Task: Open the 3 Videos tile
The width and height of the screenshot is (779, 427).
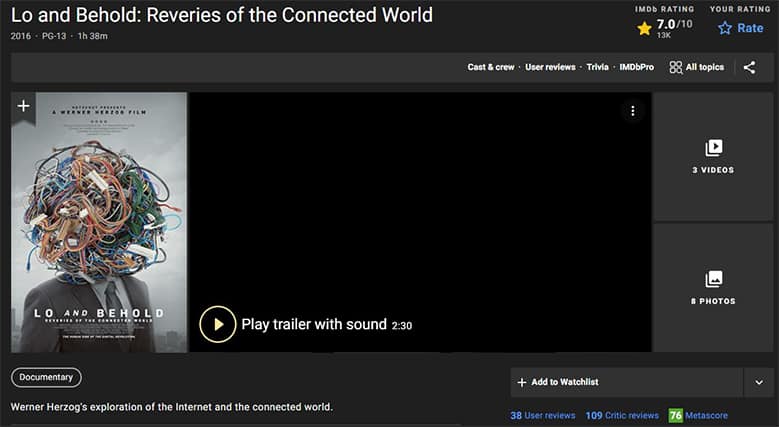Action: [713, 156]
